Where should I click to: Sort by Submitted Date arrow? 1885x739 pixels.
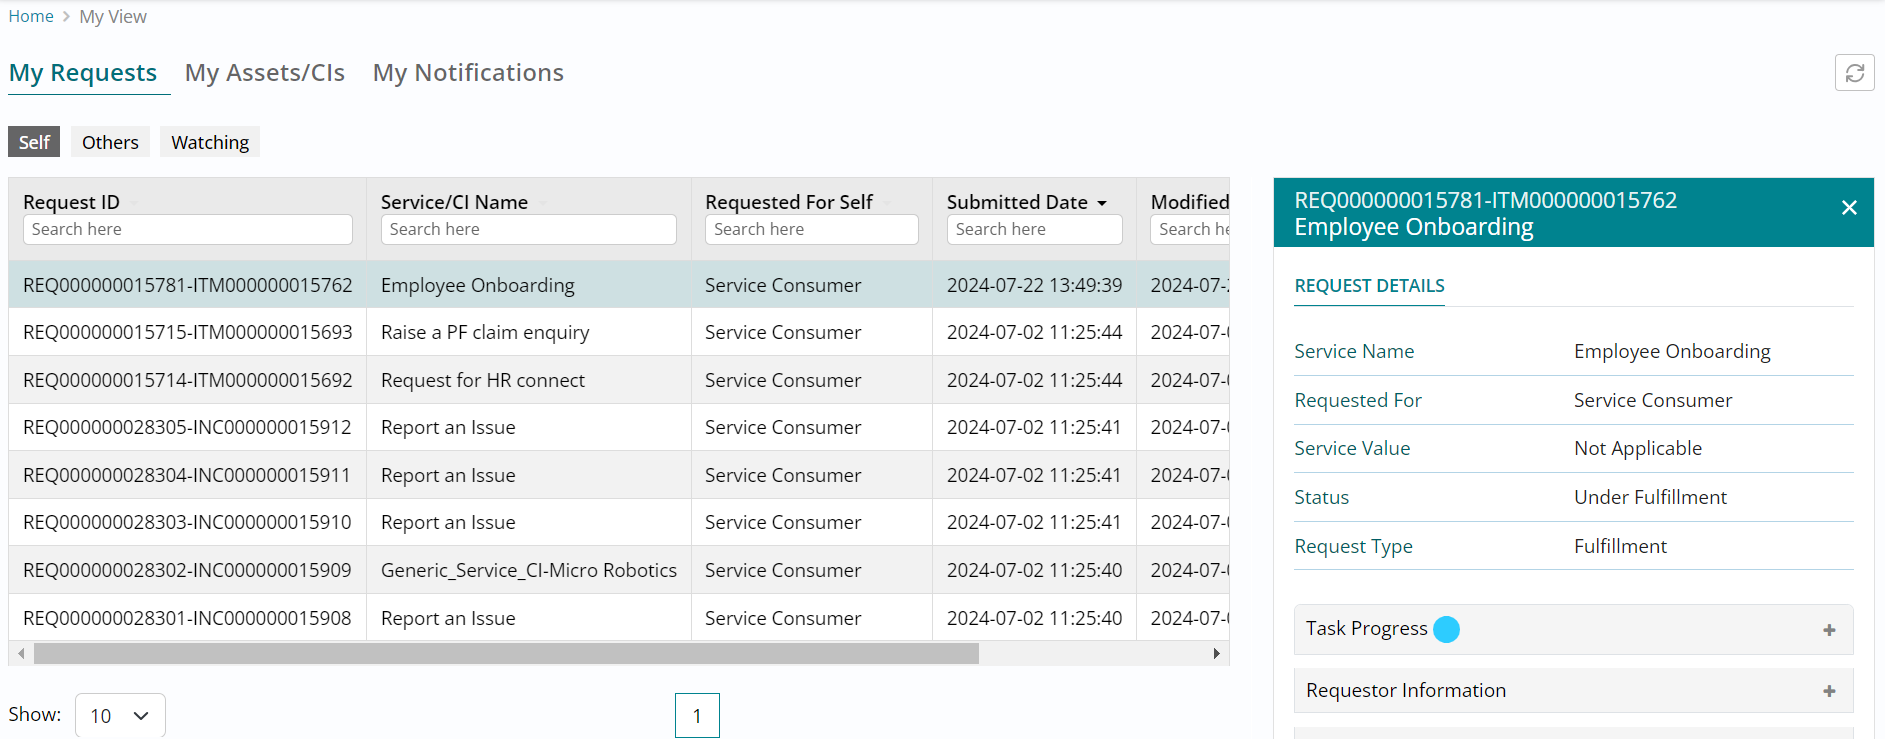1102,203
